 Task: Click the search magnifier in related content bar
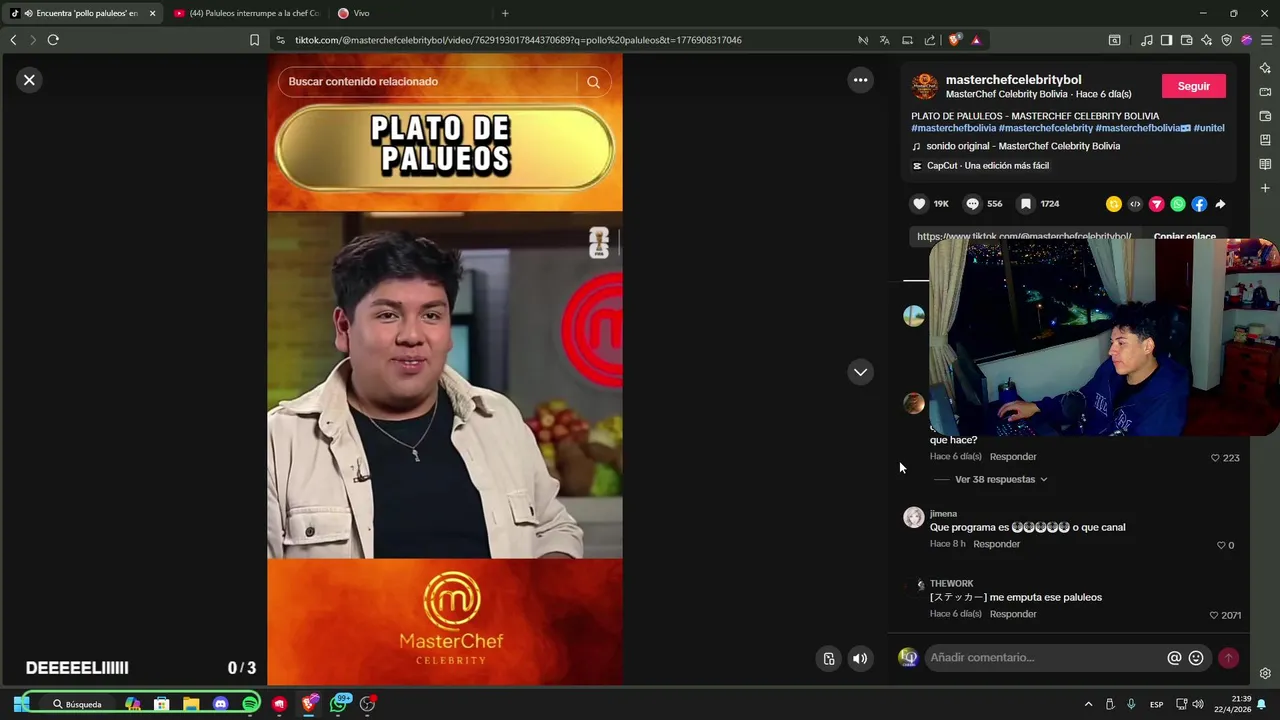coord(593,82)
